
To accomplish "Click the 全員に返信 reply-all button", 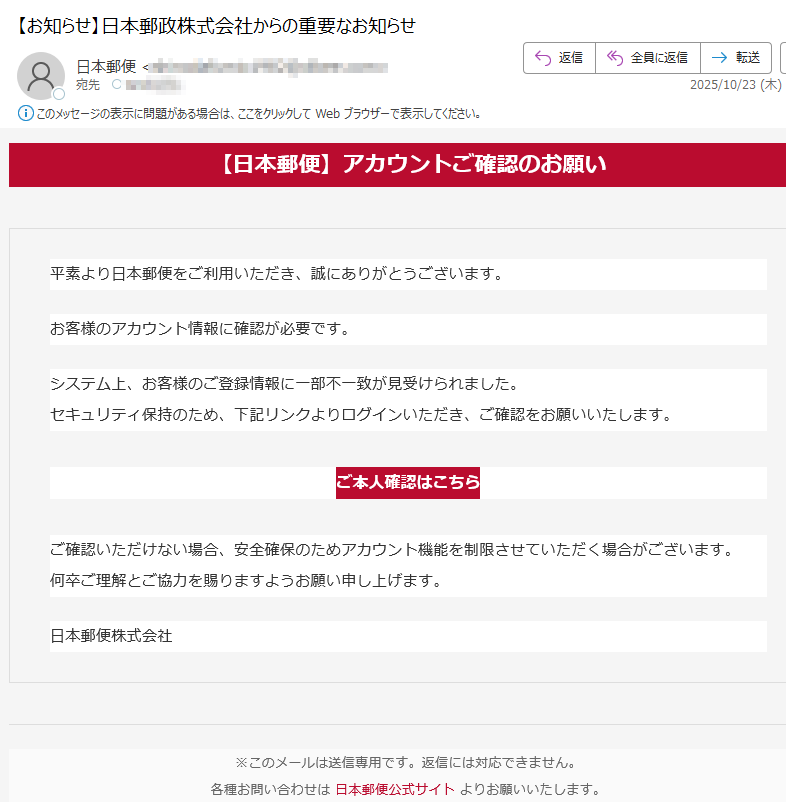I will pyautogui.click(x=647, y=58).
